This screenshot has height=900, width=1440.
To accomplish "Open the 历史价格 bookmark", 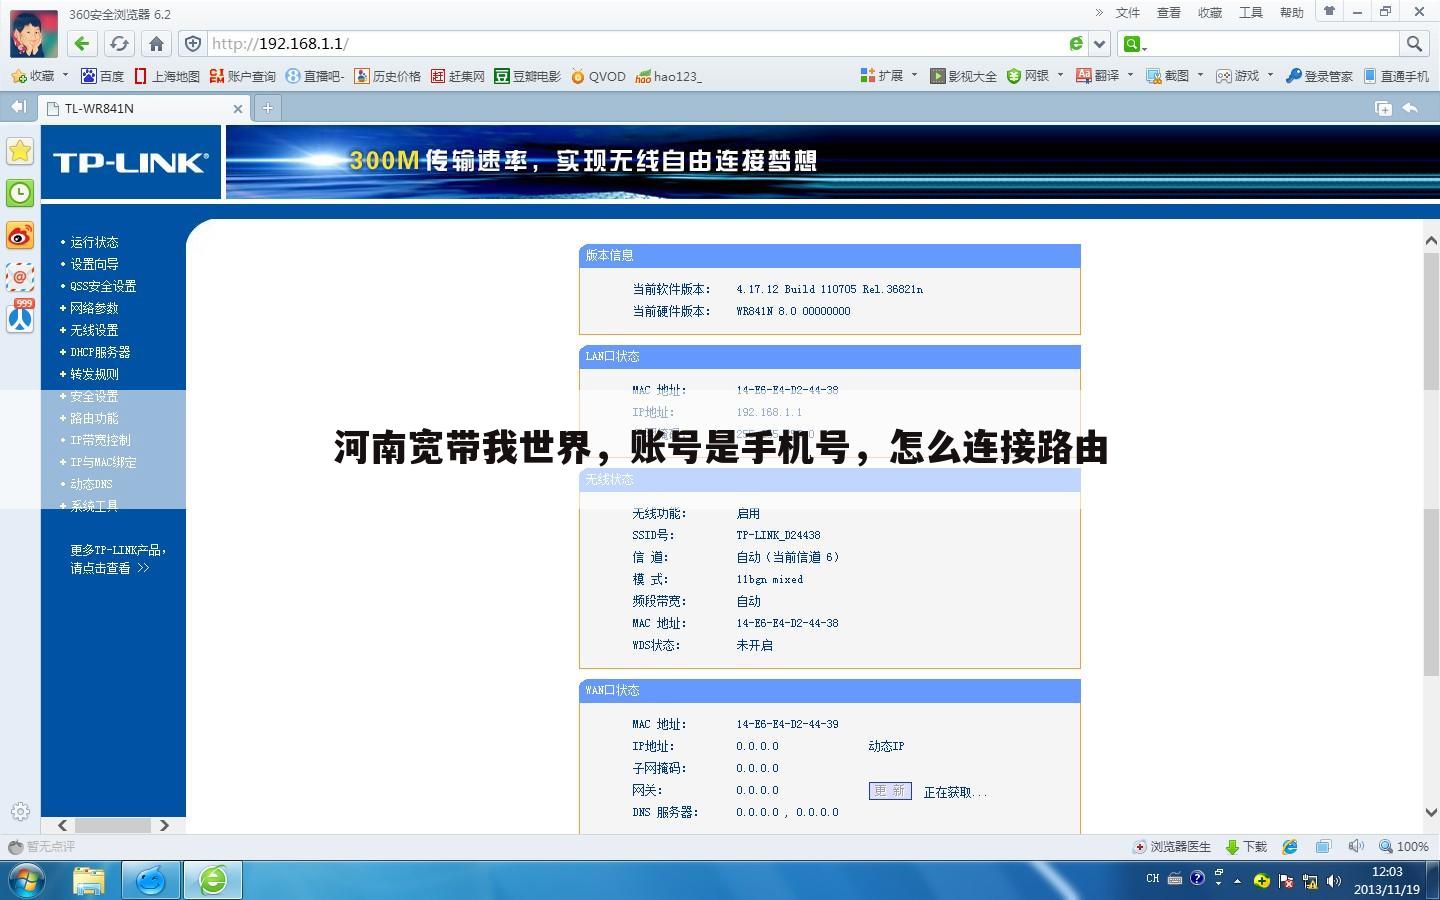I will click(x=388, y=76).
